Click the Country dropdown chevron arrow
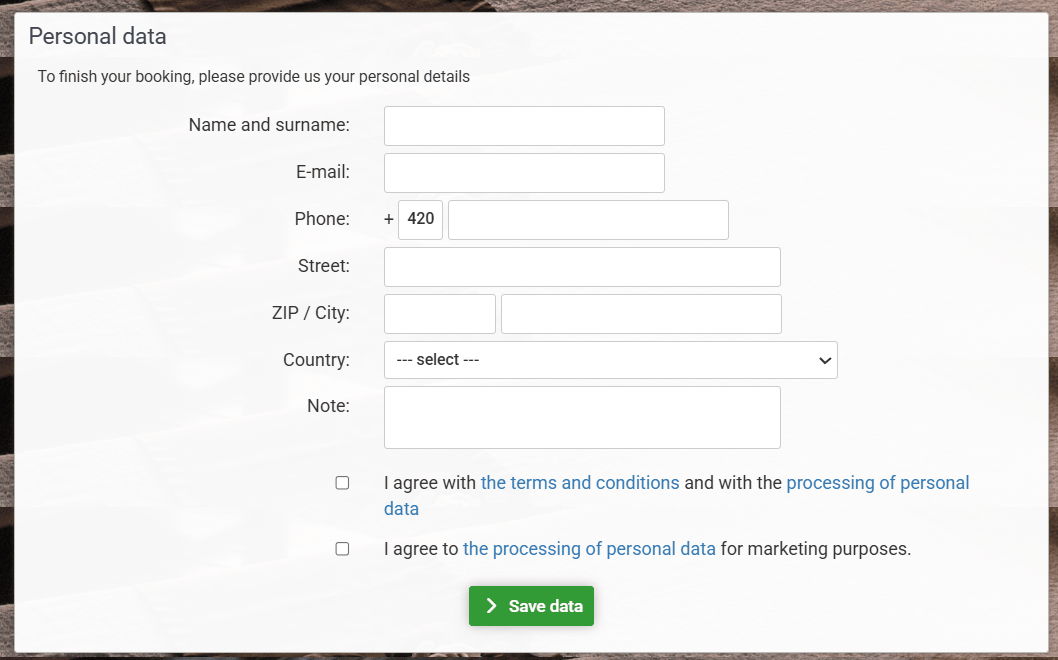This screenshot has height=660, width=1058. pyautogui.click(x=825, y=360)
